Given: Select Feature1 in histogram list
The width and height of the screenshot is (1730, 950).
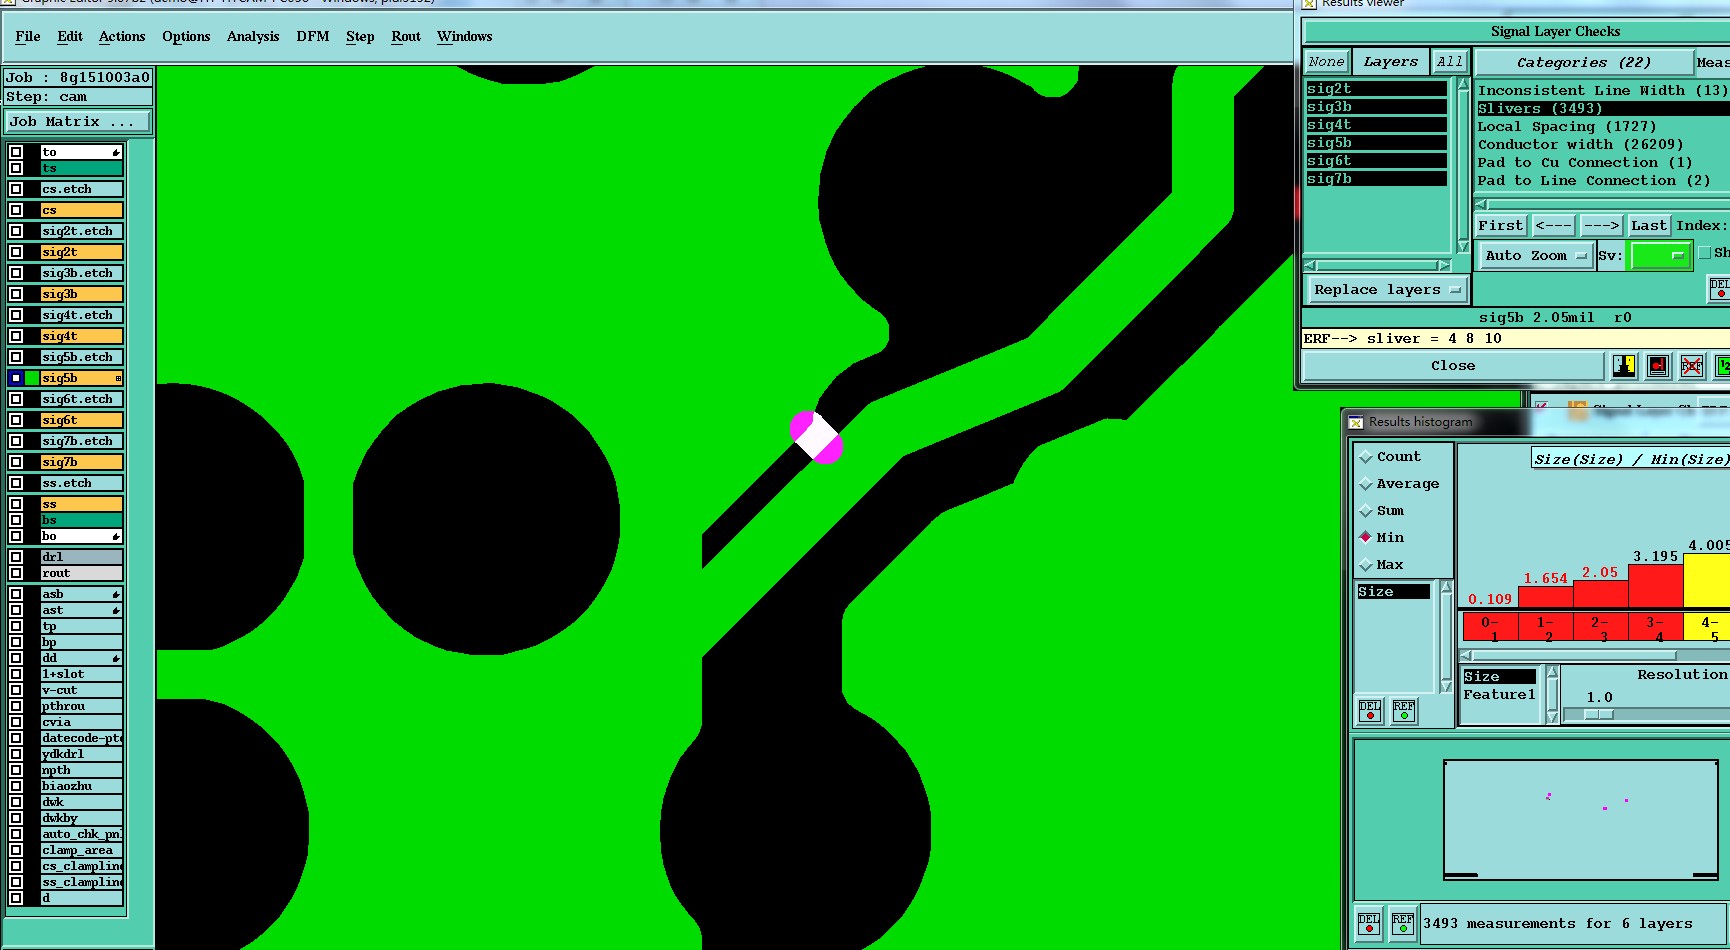Looking at the screenshot, I should pos(1499,695).
